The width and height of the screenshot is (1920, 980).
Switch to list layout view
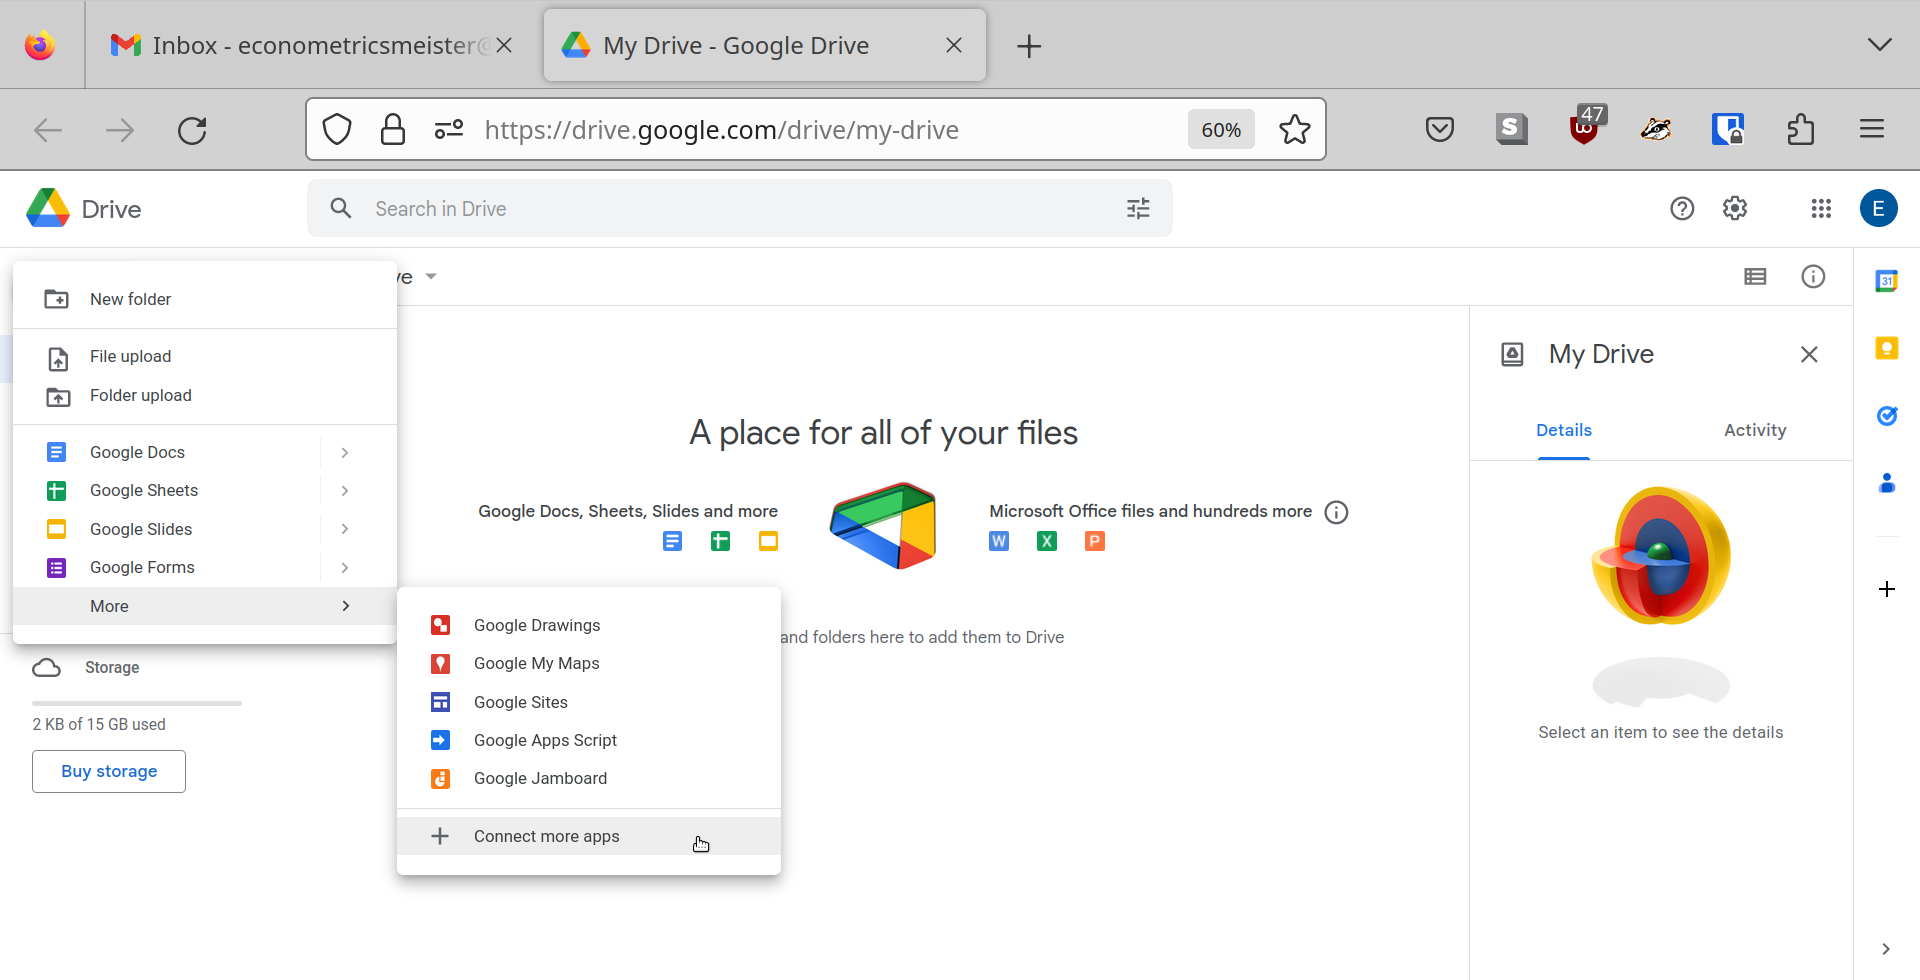1755,277
